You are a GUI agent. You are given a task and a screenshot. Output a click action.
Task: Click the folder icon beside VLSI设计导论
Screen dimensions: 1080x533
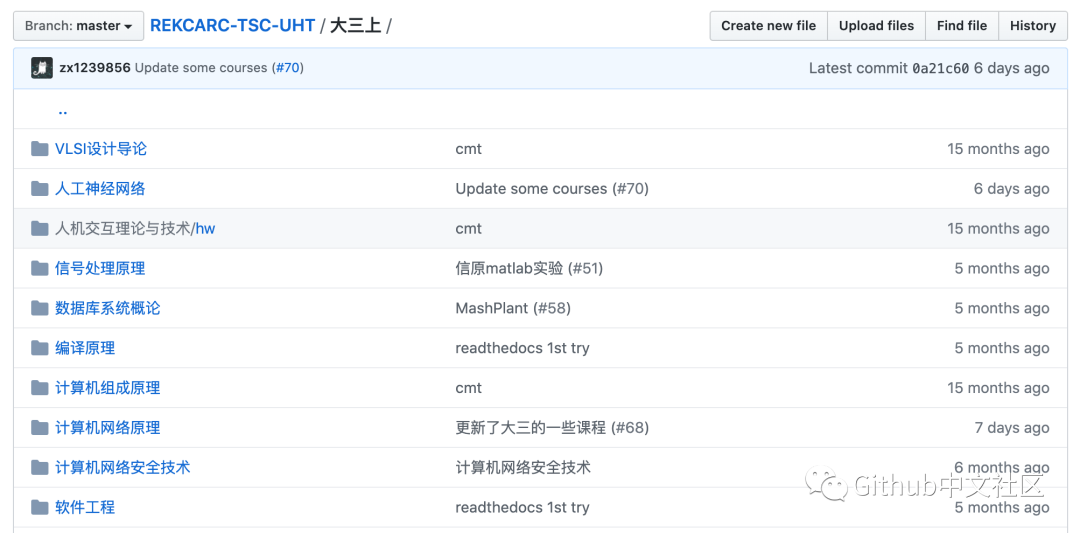tap(40, 149)
